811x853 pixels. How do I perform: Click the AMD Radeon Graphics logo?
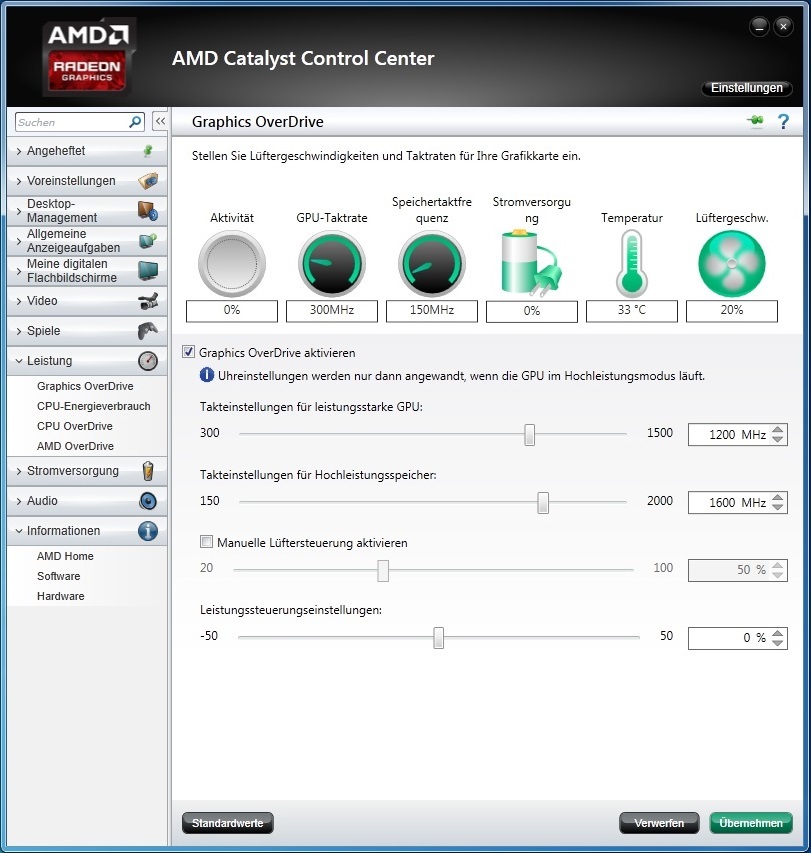click(87, 57)
